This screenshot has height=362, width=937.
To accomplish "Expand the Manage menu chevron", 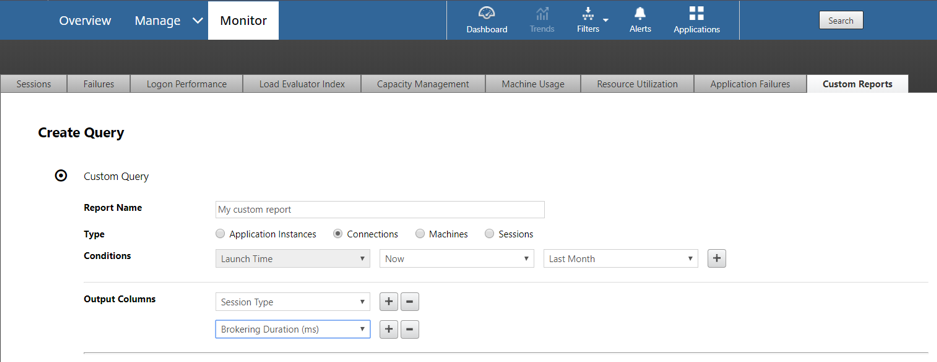I will [198, 20].
